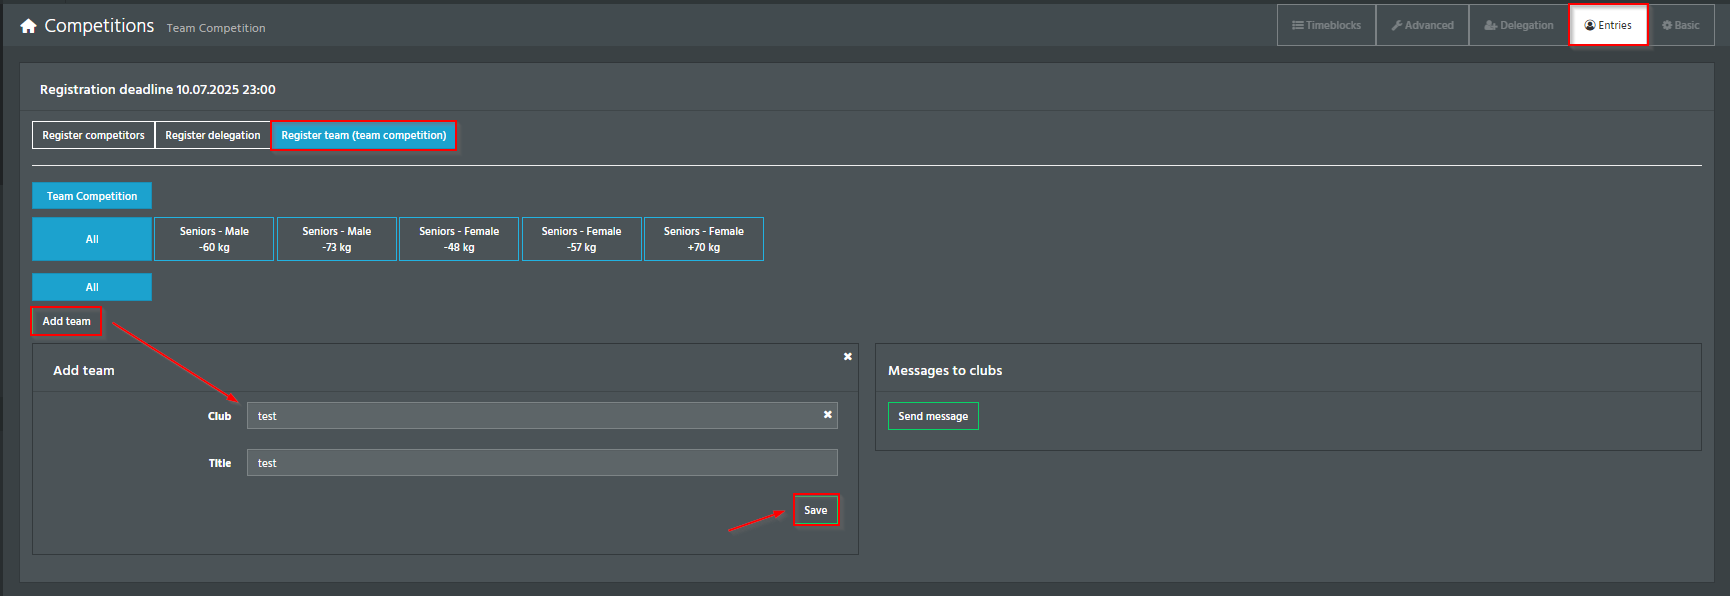Click the Title input field
The width and height of the screenshot is (1730, 596).
pos(542,463)
